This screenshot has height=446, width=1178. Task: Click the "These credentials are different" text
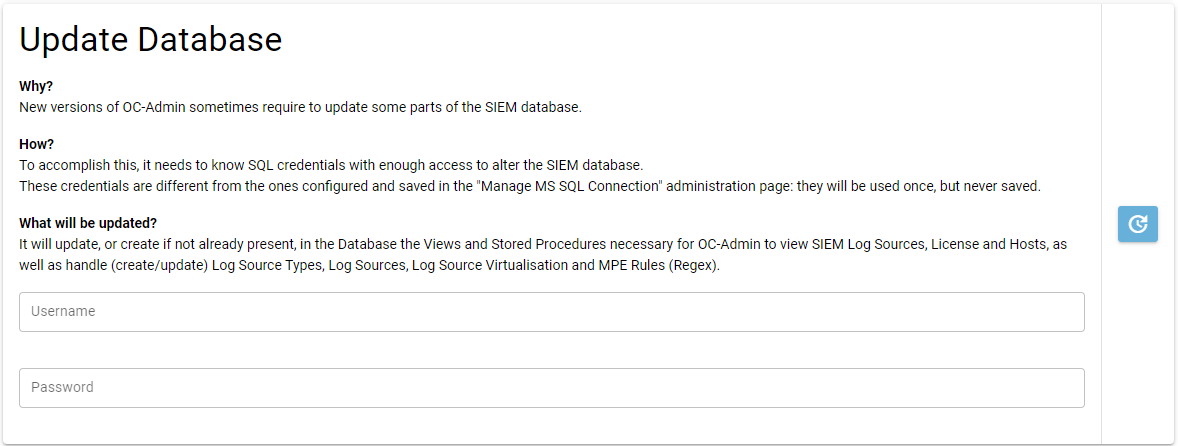tap(110, 185)
